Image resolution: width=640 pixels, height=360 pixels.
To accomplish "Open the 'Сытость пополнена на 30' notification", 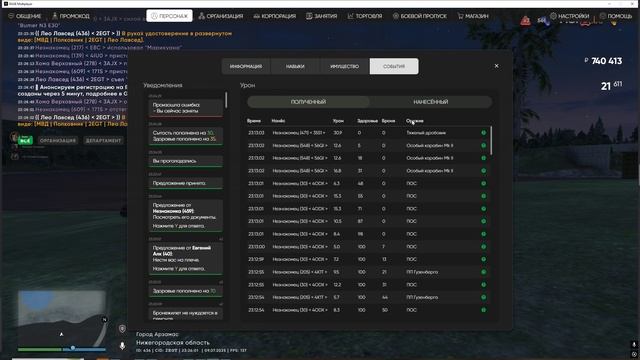I will click(x=186, y=136).
